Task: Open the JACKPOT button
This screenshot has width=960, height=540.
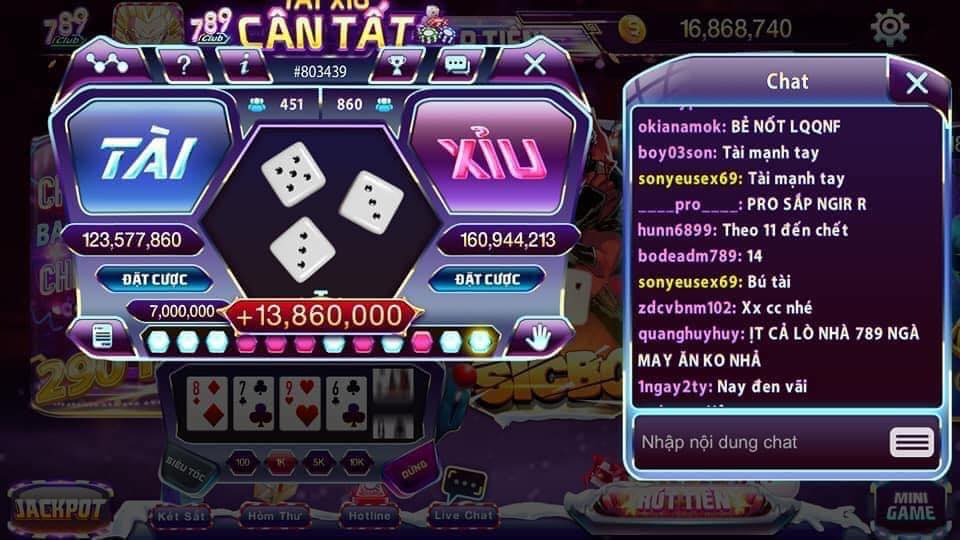Action: [59, 509]
